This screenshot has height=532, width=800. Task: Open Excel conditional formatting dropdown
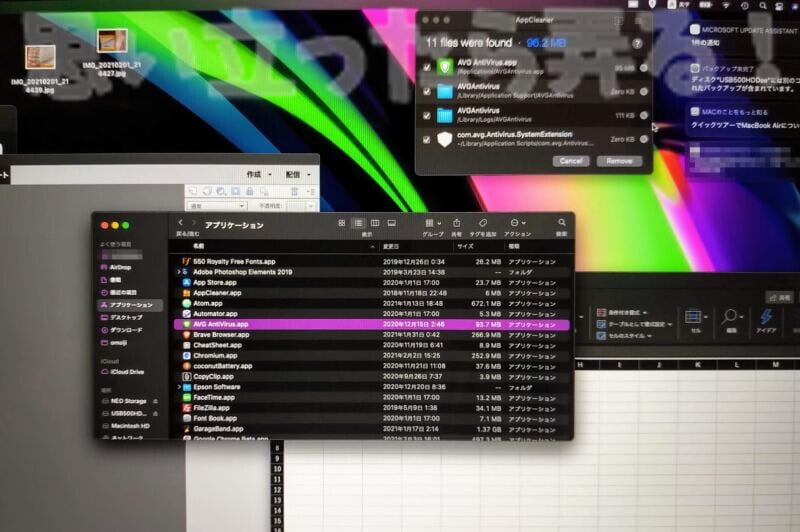coord(622,312)
